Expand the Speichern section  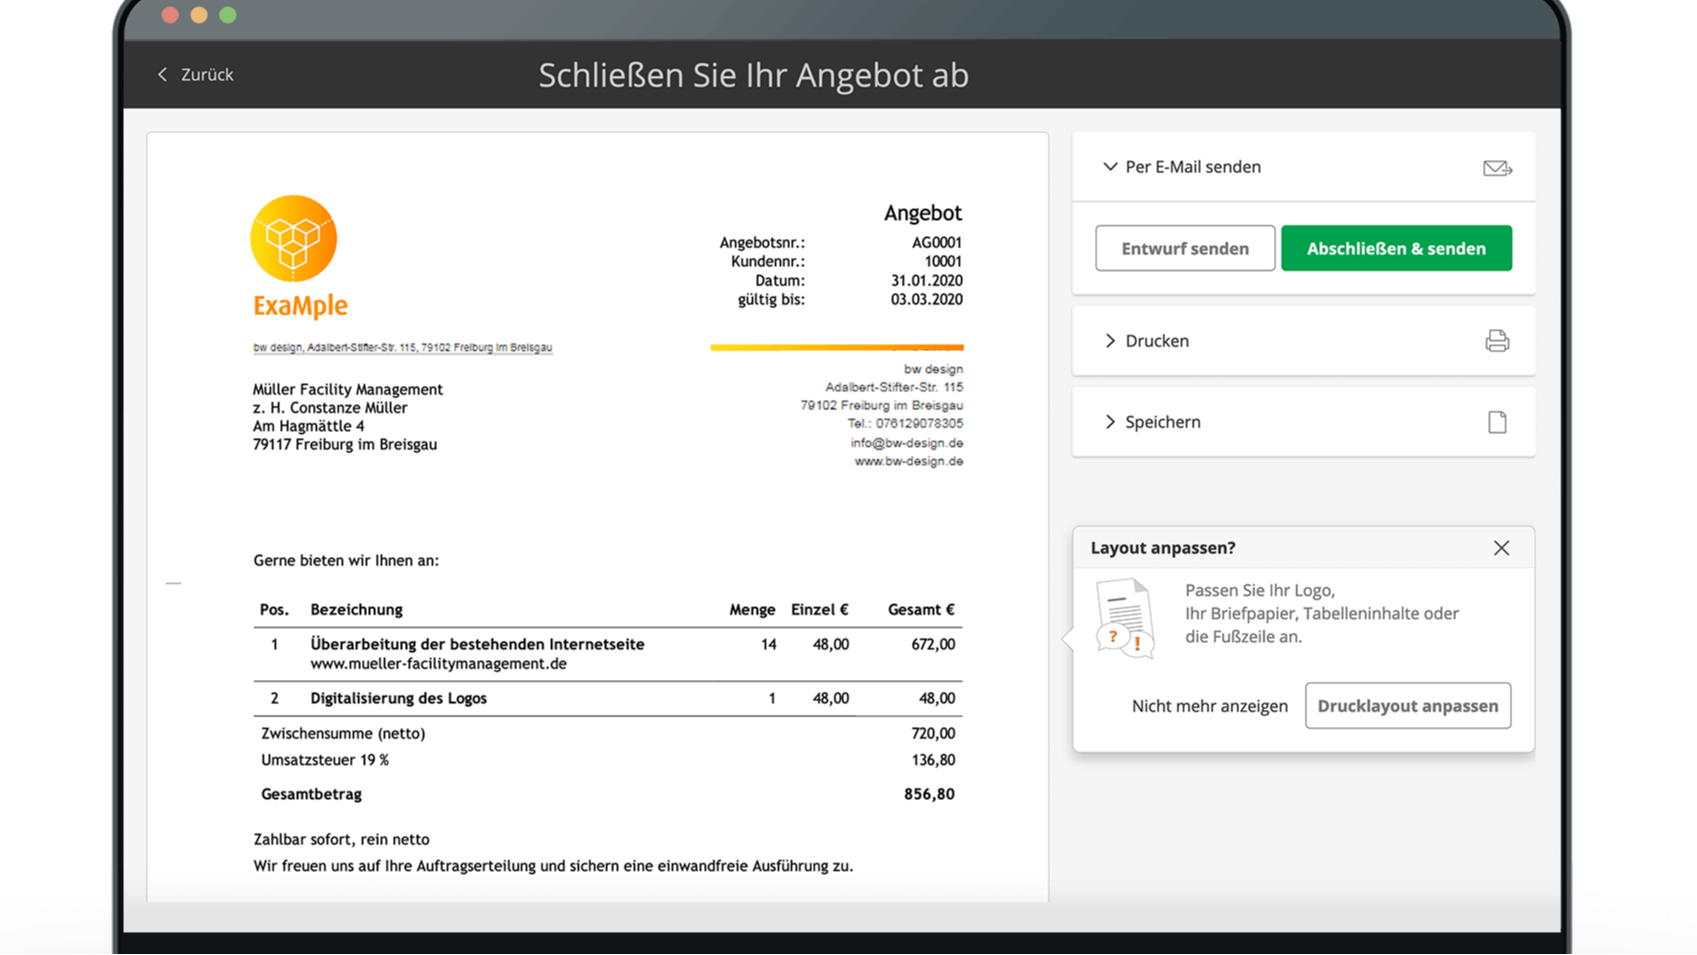tap(1109, 422)
